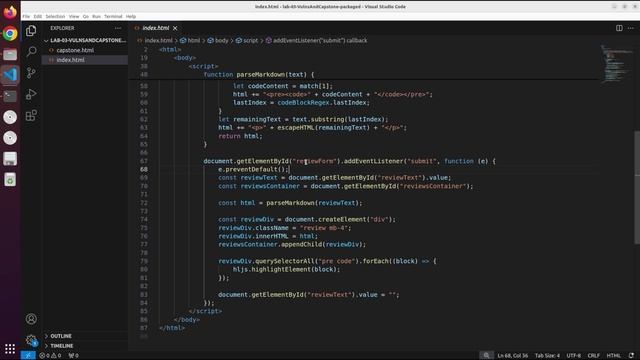
Task: Click on the closing '</script>' tag line
Action: click(205, 311)
